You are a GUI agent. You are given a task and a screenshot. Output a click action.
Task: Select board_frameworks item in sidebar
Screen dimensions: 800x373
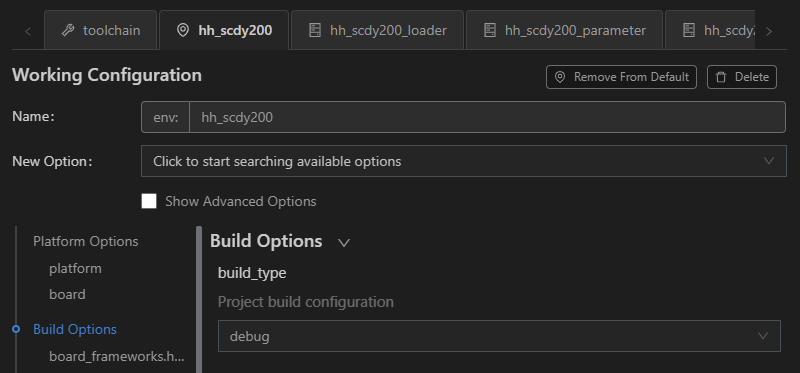(116, 356)
